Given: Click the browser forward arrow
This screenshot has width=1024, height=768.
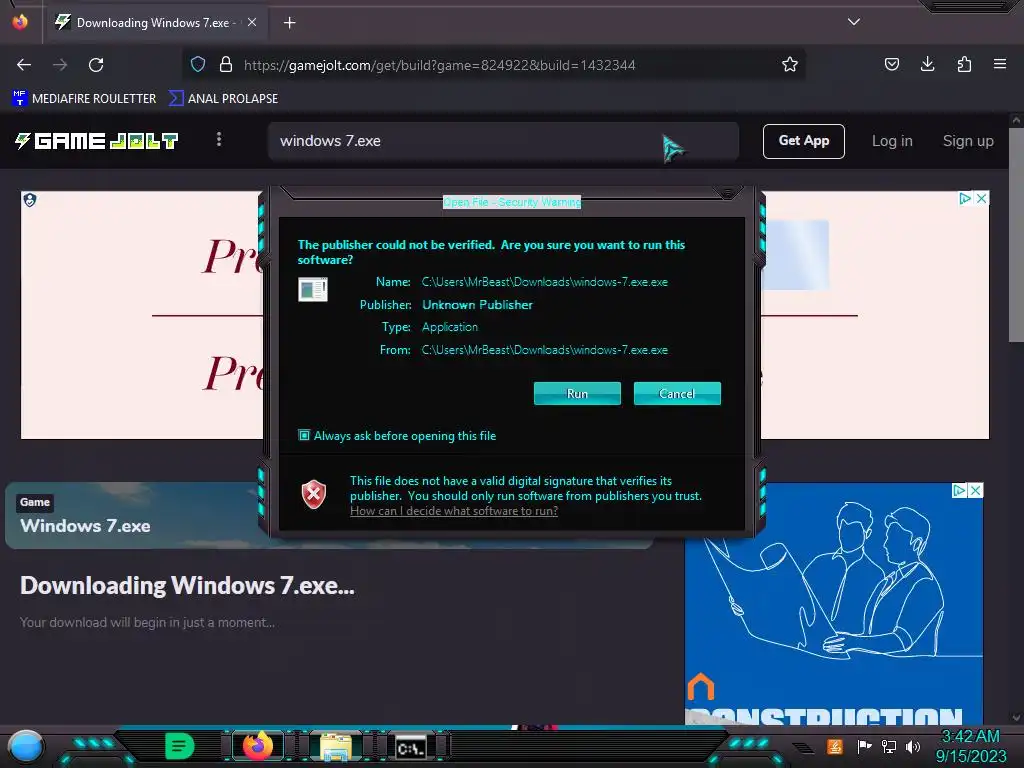Looking at the screenshot, I should (60, 65).
